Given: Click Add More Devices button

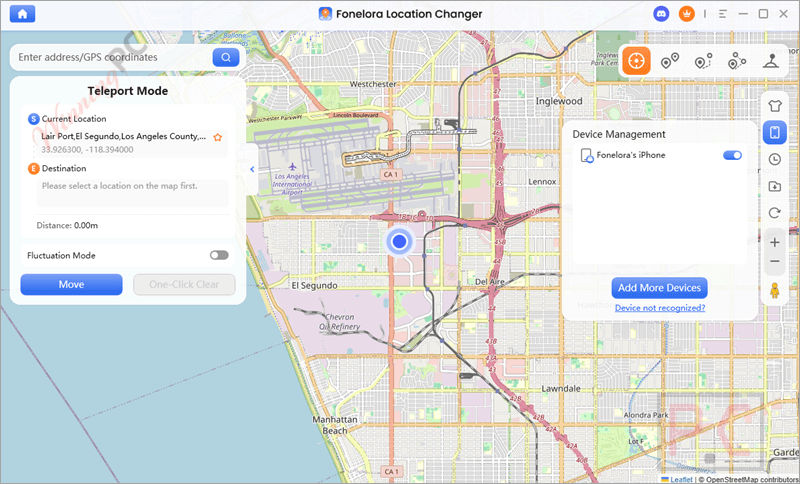Looking at the screenshot, I should point(659,288).
